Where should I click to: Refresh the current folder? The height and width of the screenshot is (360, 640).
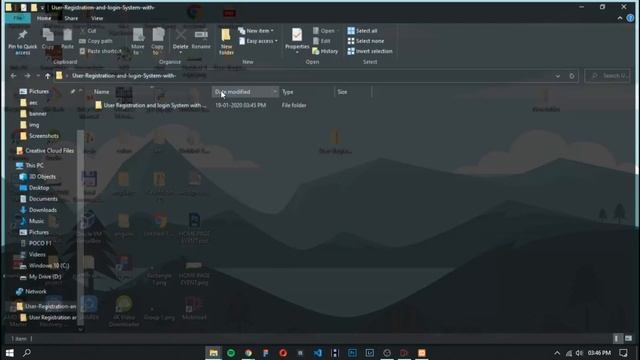click(571, 76)
